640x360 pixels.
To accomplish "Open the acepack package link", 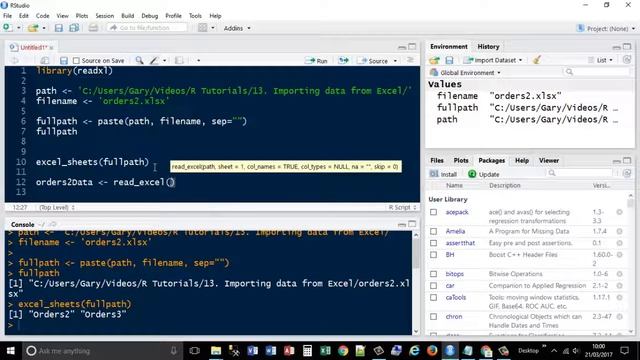I will (x=457, y=212).
